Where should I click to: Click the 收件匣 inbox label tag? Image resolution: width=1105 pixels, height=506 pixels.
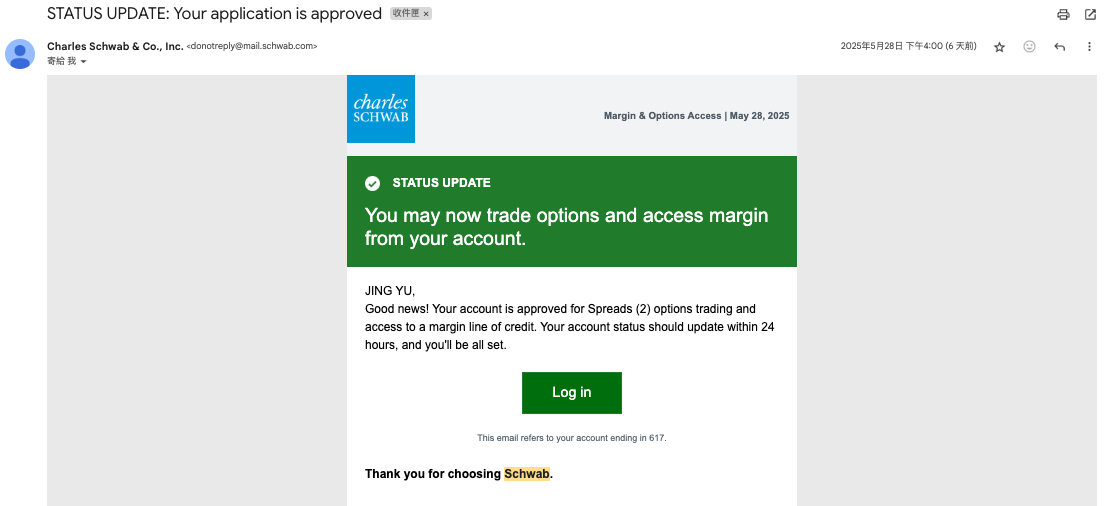405,14
